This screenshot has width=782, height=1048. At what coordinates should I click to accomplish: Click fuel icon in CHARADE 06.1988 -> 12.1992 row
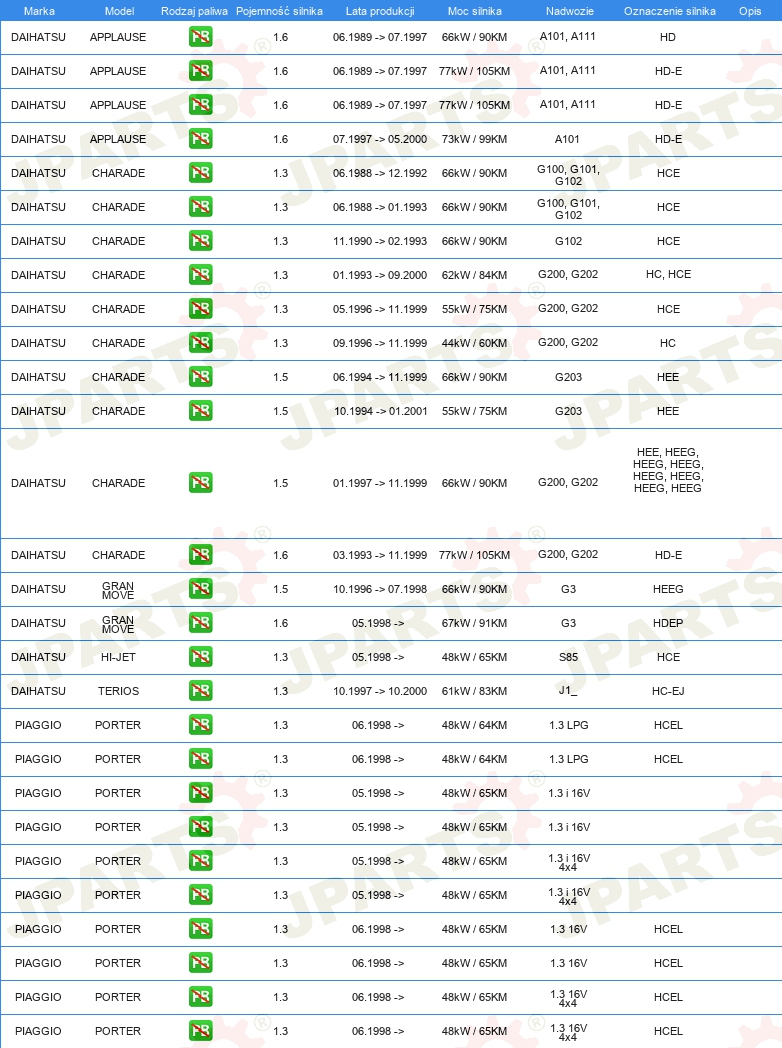201,173
